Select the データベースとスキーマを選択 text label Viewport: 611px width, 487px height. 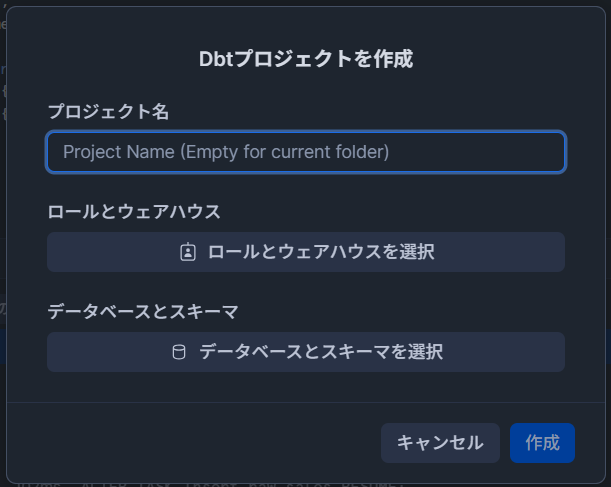click(x=321, y=352)
